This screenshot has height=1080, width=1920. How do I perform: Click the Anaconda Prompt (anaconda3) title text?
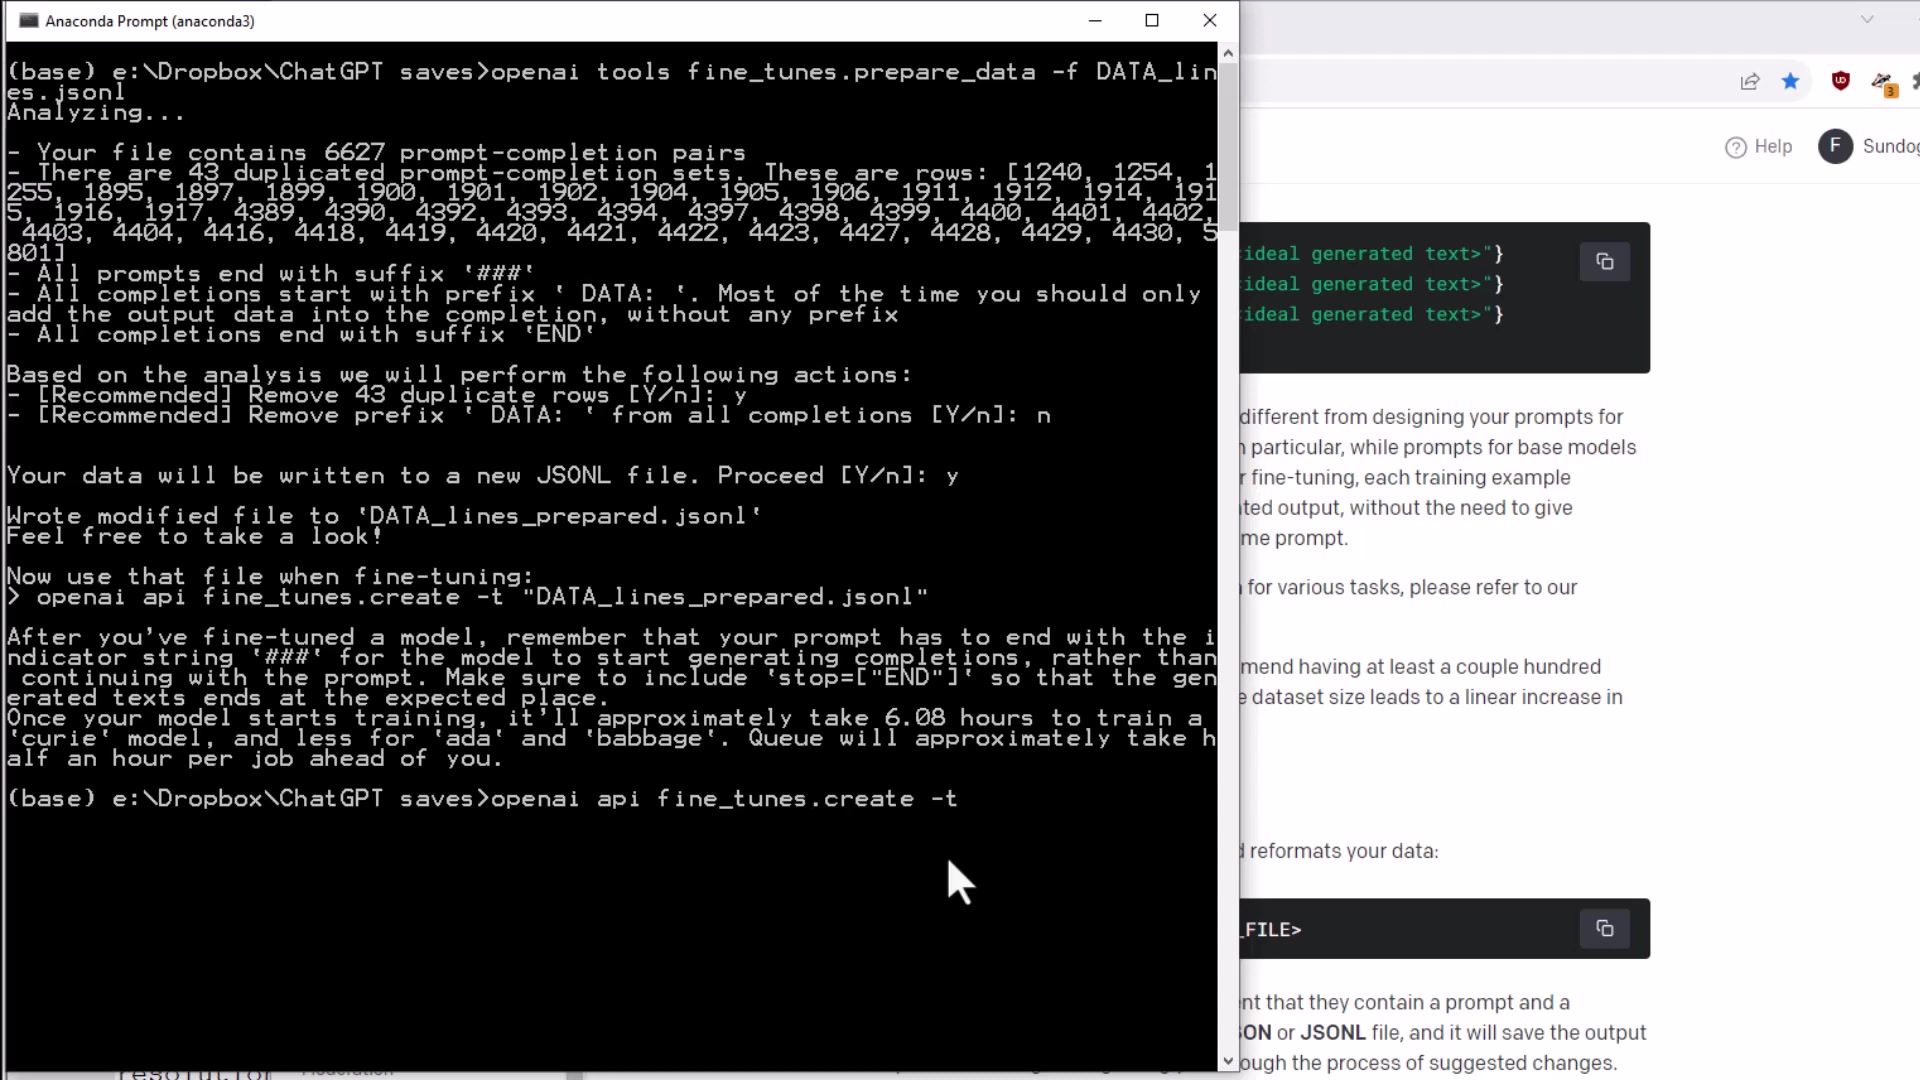(x=150, y=21)
